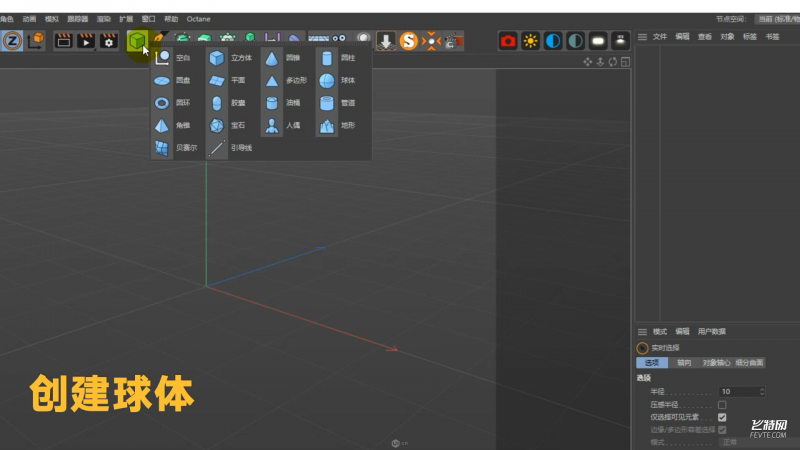The image size is (800, 450).
Task: Click the orange S plugin icon
Action: click(x=408, y=41)
